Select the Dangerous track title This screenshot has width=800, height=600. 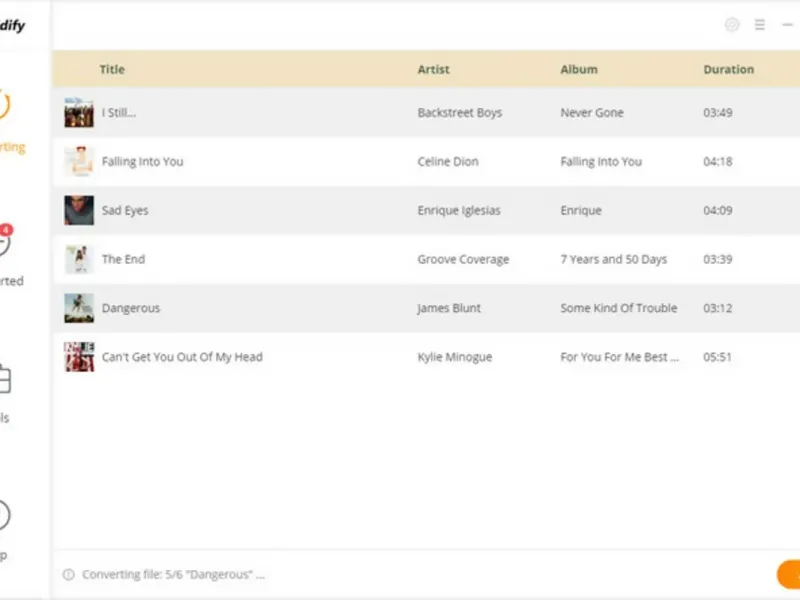point(130,309)
